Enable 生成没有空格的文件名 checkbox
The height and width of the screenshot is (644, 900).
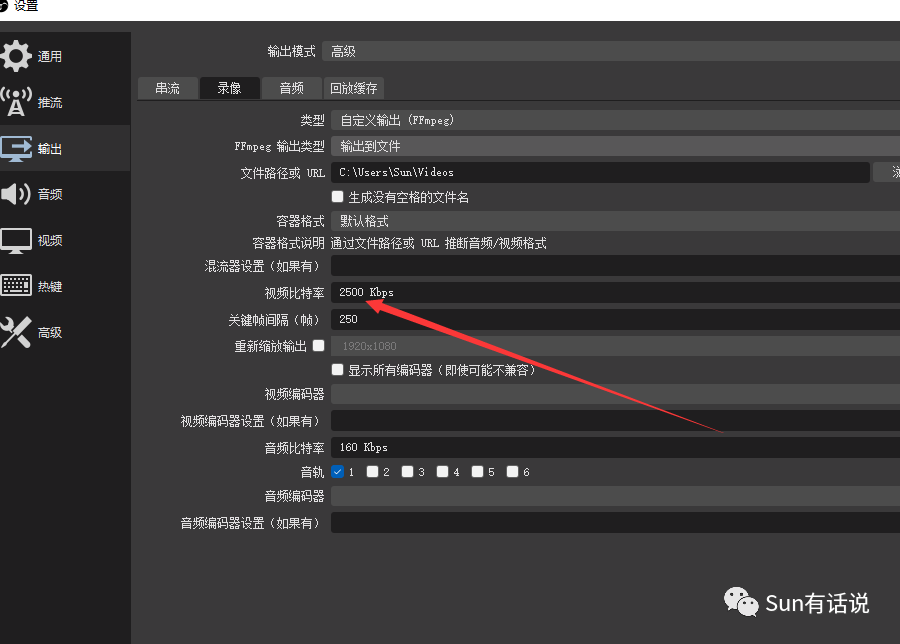click(338, 197)
